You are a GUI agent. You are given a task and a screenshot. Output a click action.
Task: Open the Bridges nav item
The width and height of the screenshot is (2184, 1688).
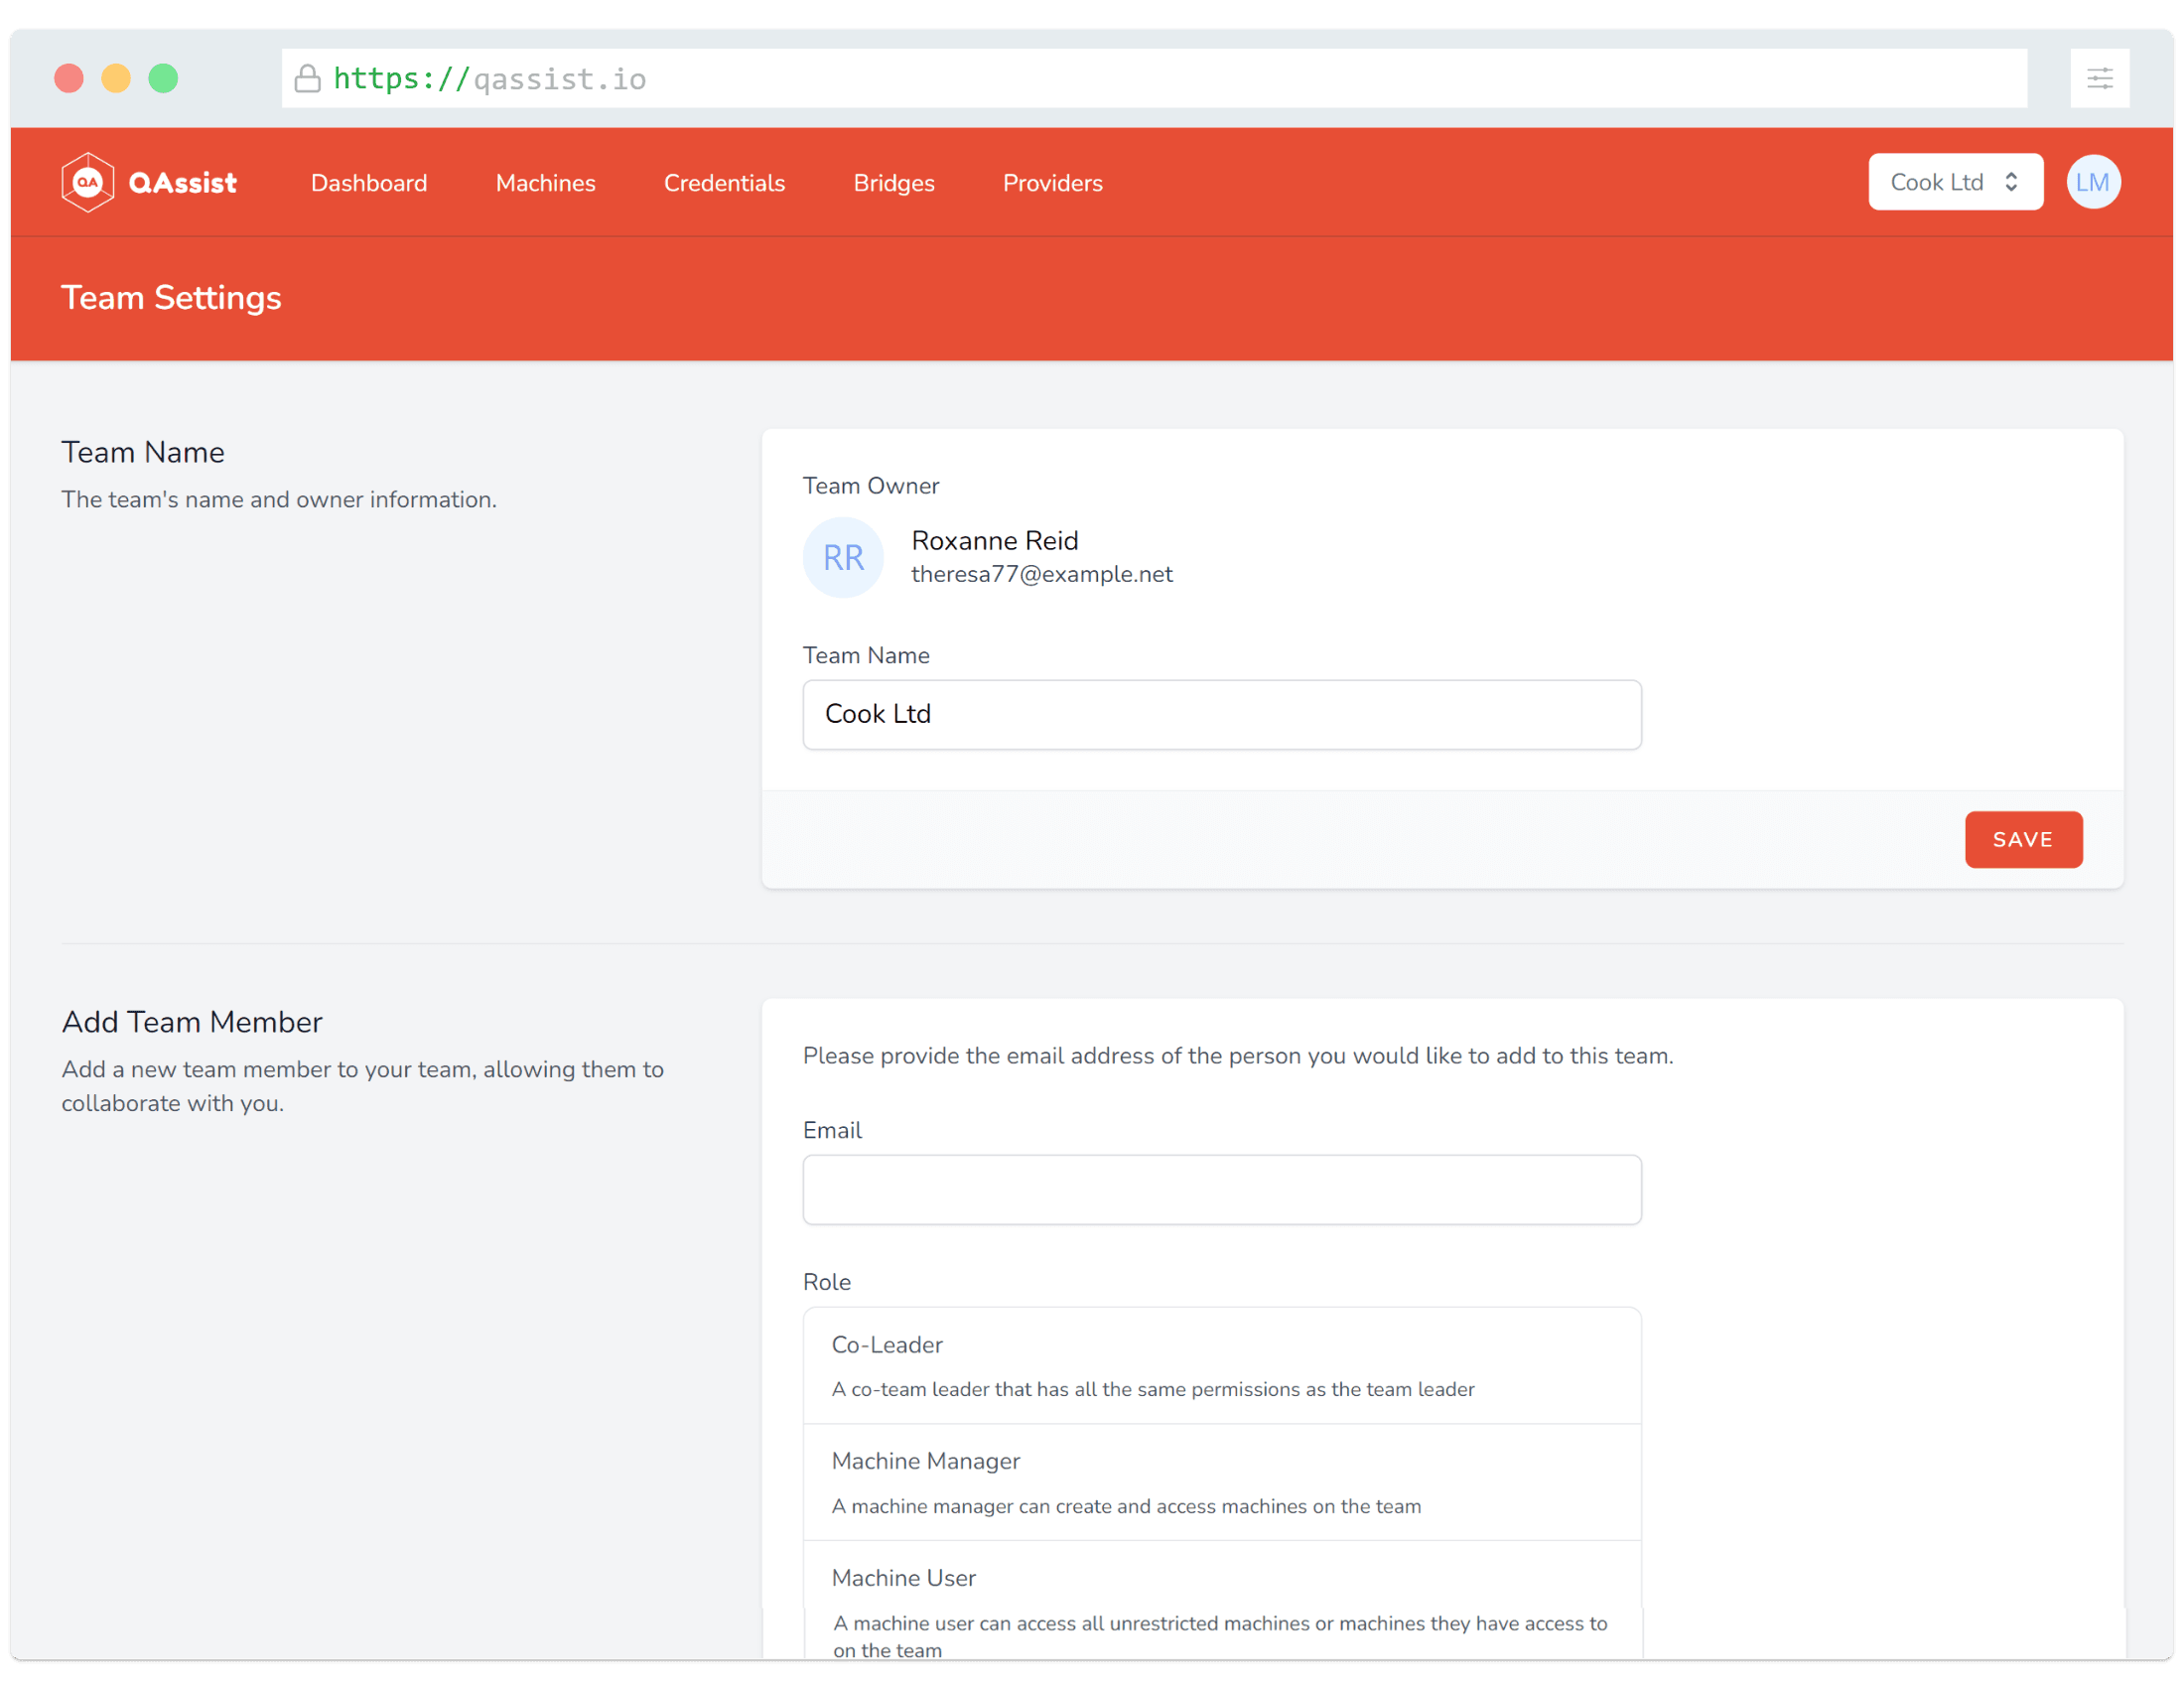click(x=893, y=183)
